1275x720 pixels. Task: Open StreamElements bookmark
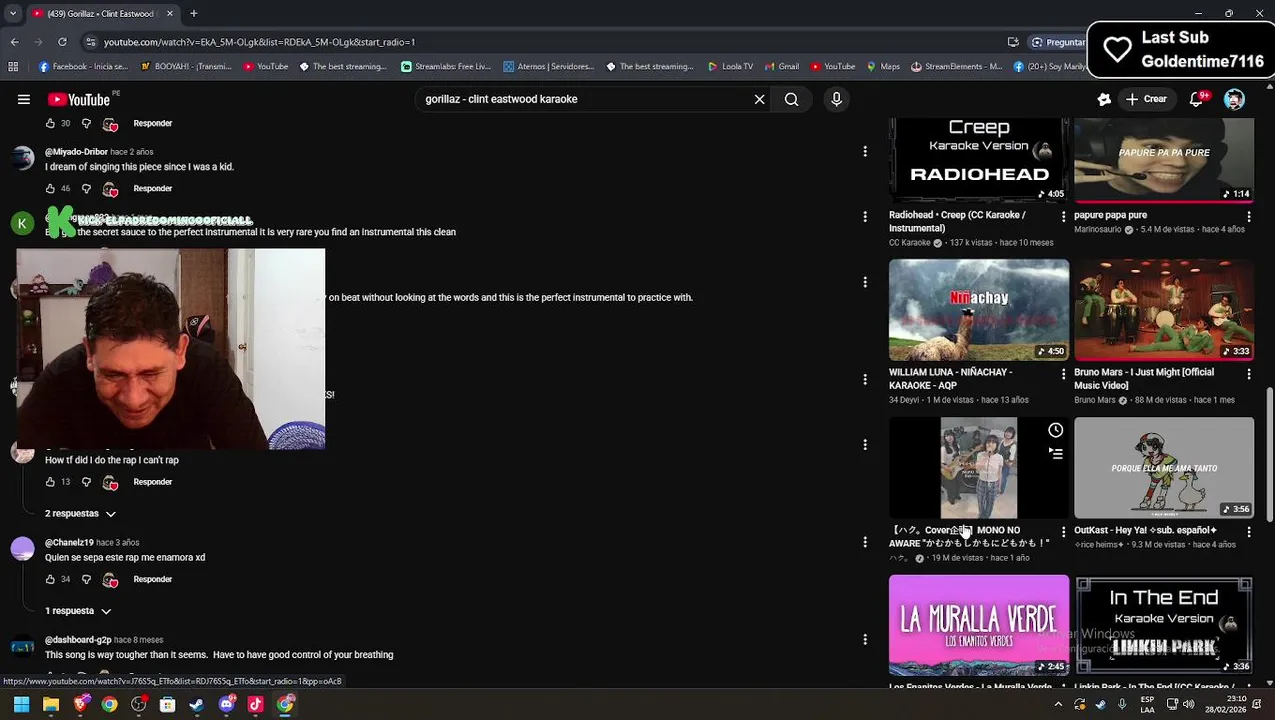coord(956,66)
